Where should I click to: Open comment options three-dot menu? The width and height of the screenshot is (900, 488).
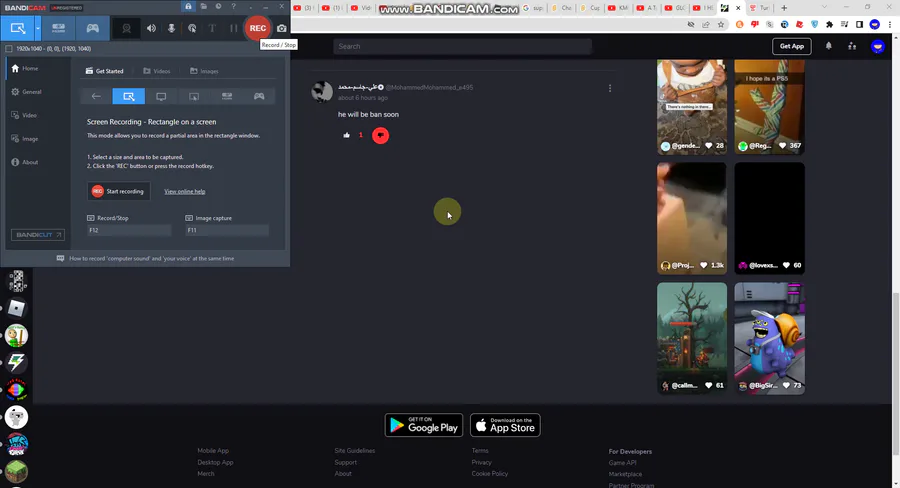click(610, 88)
